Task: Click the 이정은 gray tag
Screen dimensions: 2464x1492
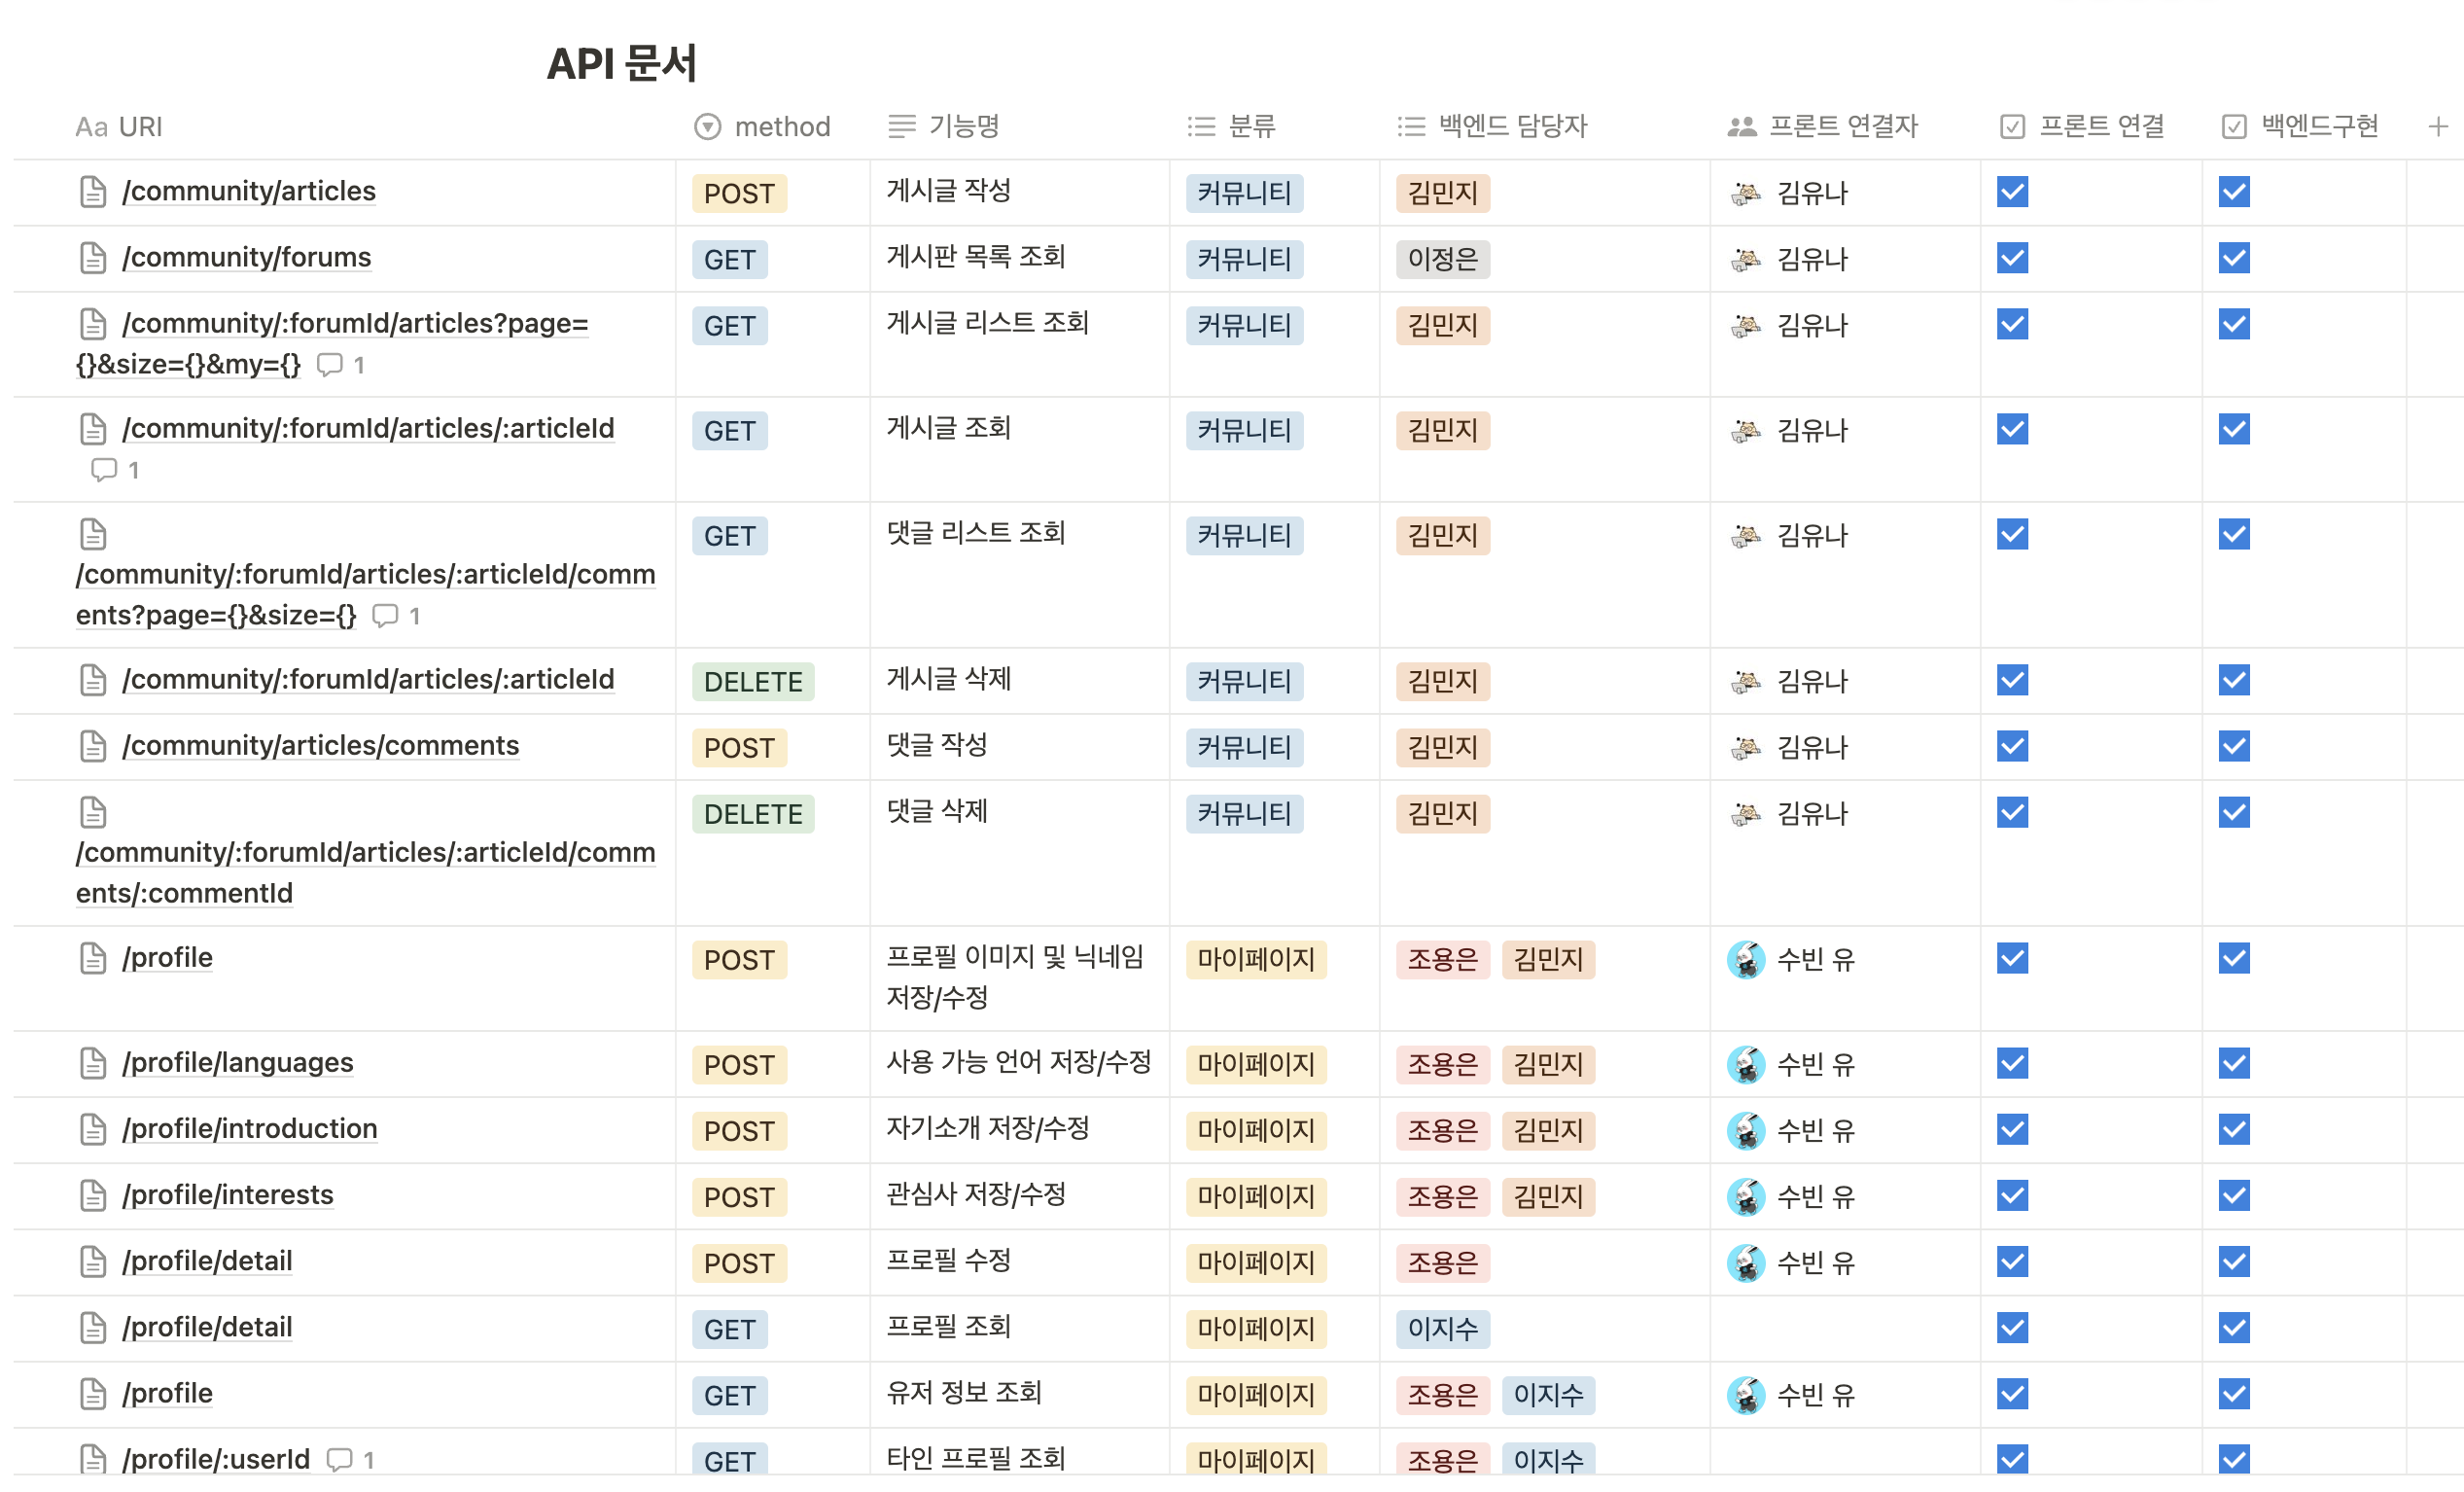Action: 1442,259
